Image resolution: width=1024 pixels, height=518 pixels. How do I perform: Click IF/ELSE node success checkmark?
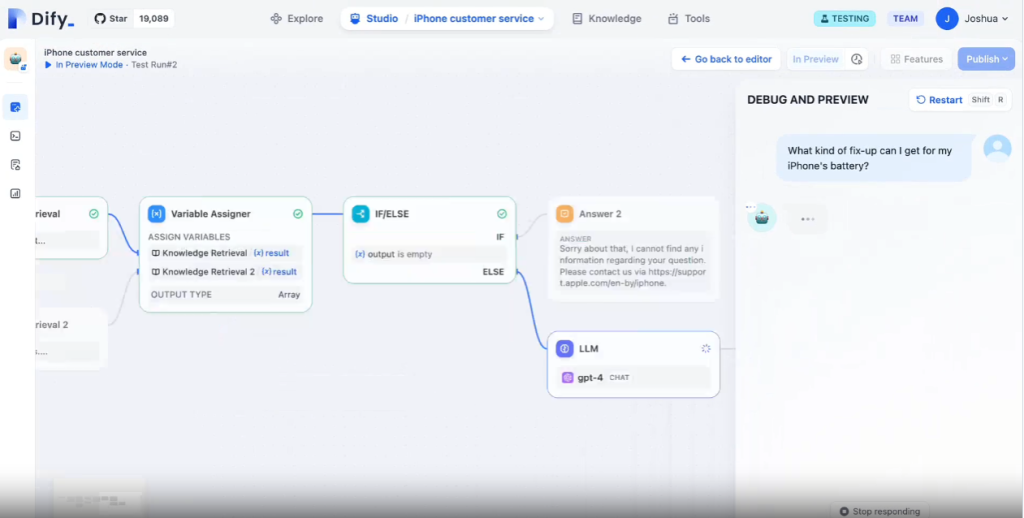(502, 214)
